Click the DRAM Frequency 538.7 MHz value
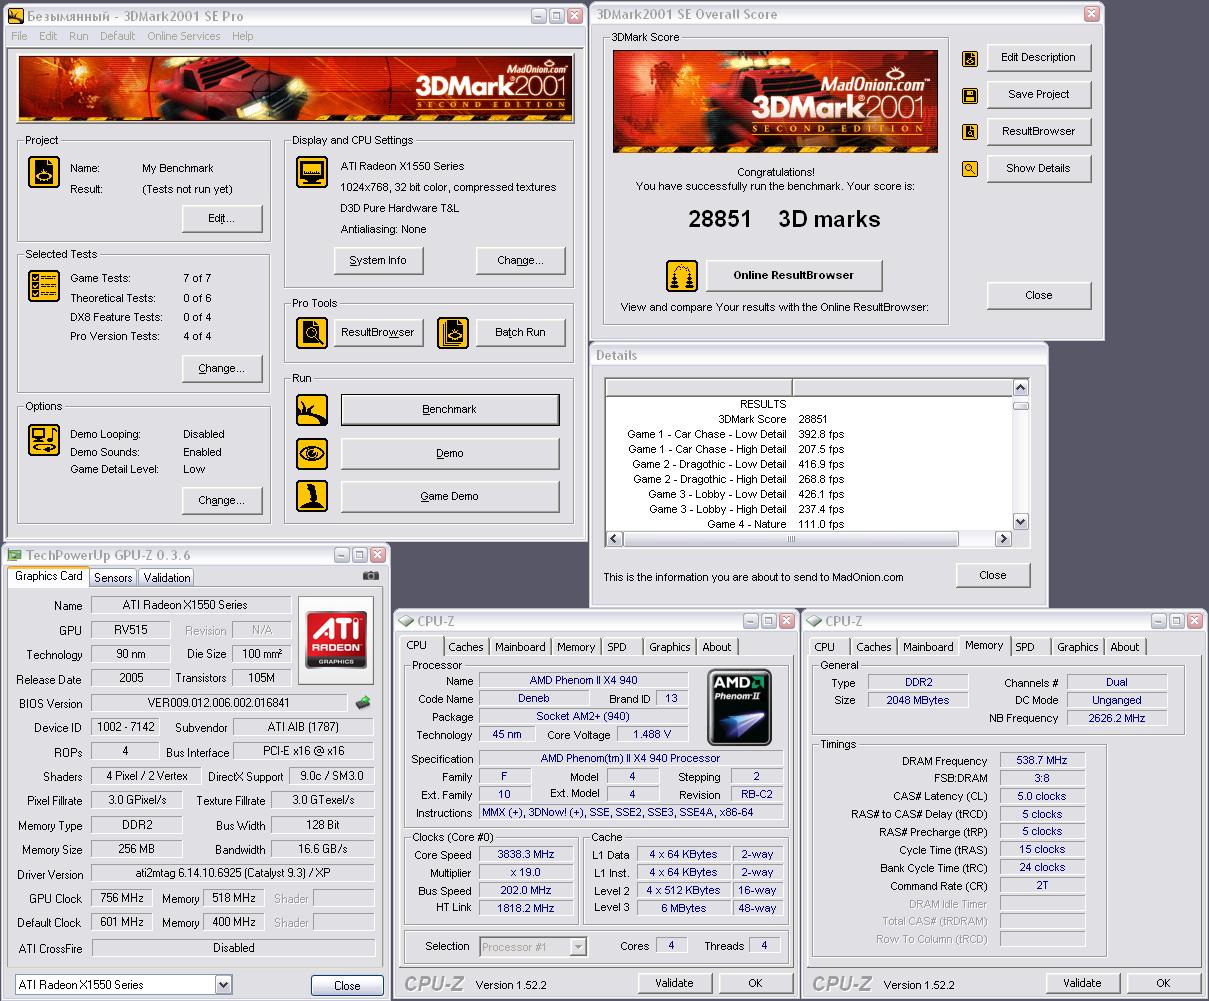 (x=1042, y=761)
